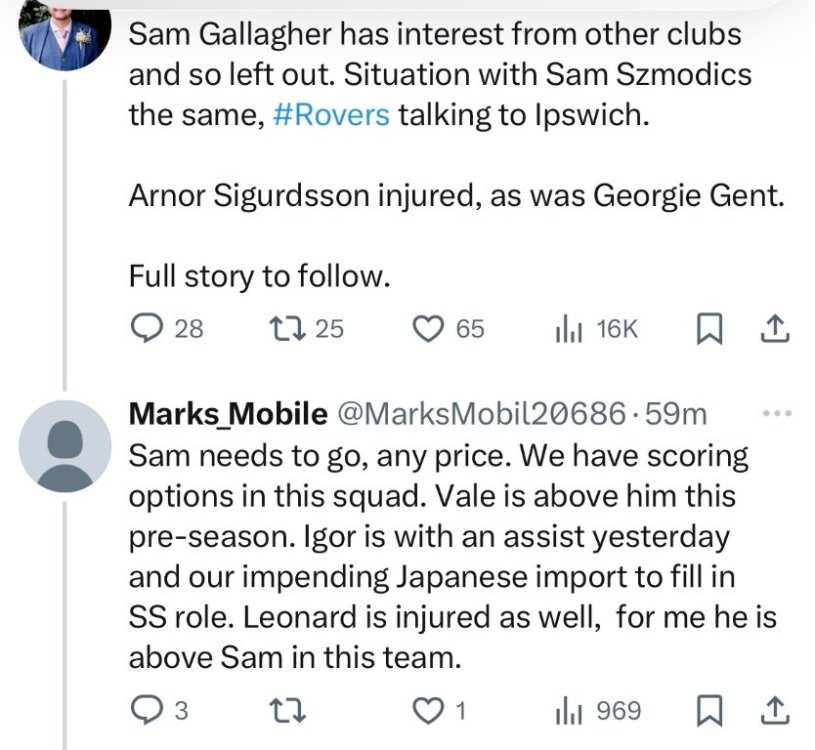The image size is (815, 750).
Task: Bookmark the Marks_Mobile reply
Action: 706,711
